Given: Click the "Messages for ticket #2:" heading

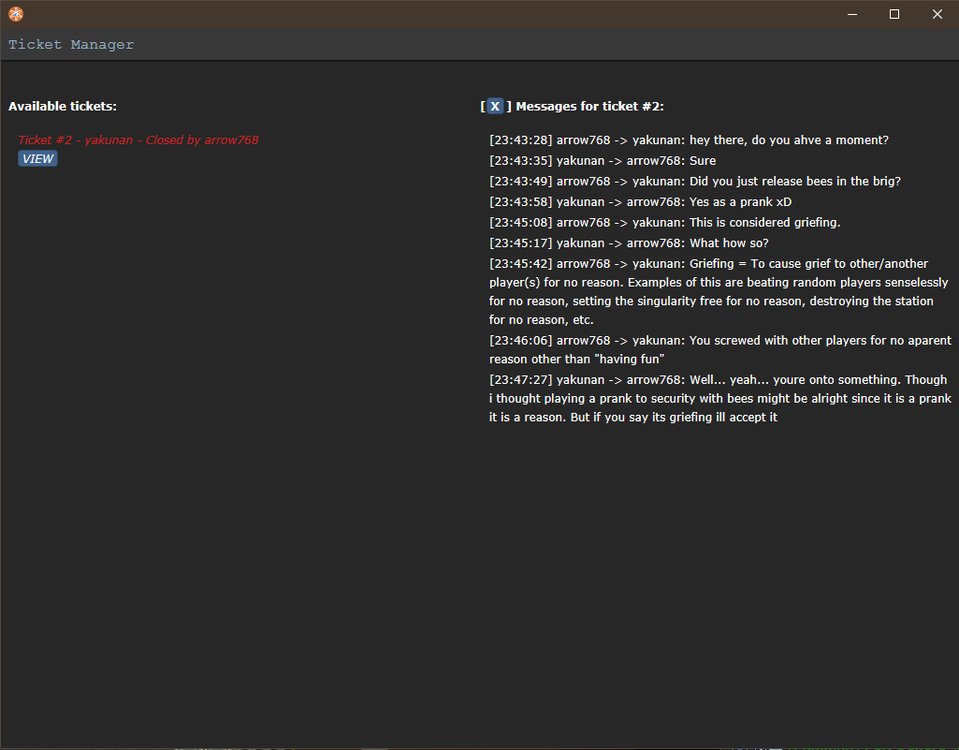Looking at the screenshot, I should pyautogui.click(x=589, y=106).
